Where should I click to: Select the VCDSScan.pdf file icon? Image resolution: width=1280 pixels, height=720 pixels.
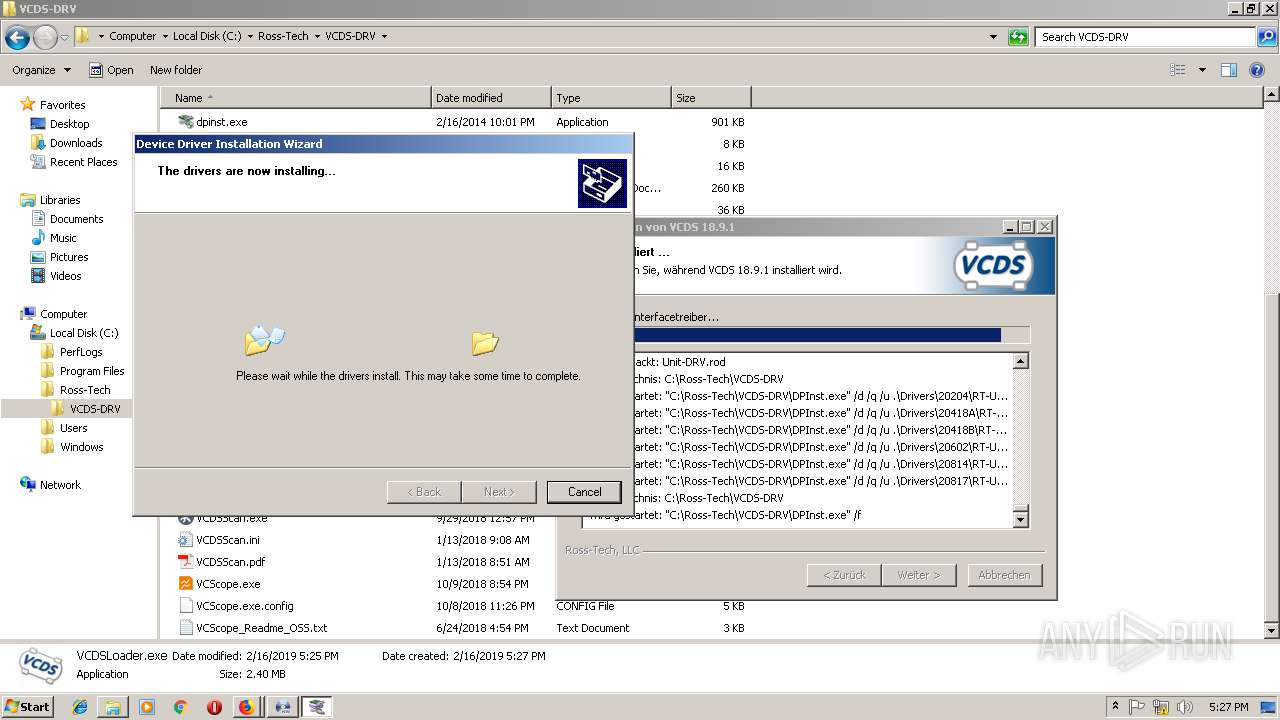coord(185,562)
